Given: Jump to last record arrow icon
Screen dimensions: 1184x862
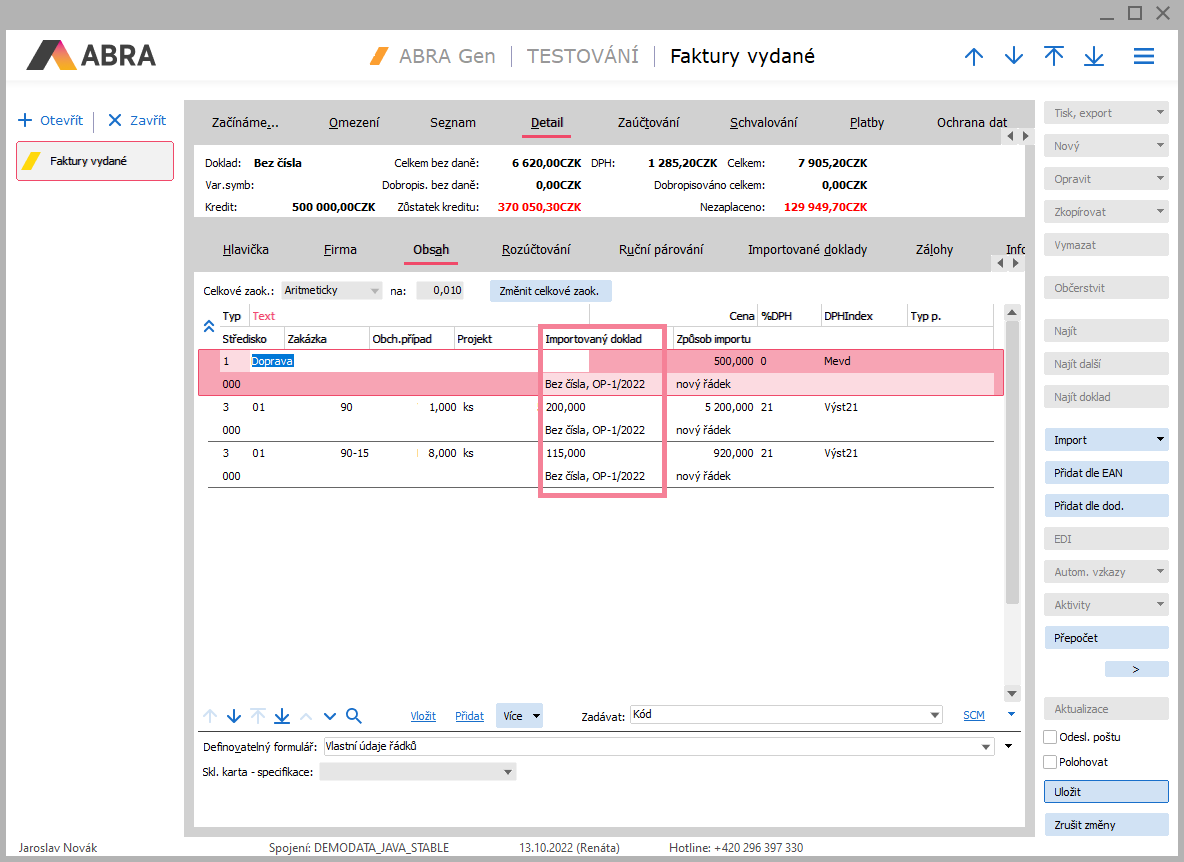Looking at the screenshot, I should tap(1093, 57).
